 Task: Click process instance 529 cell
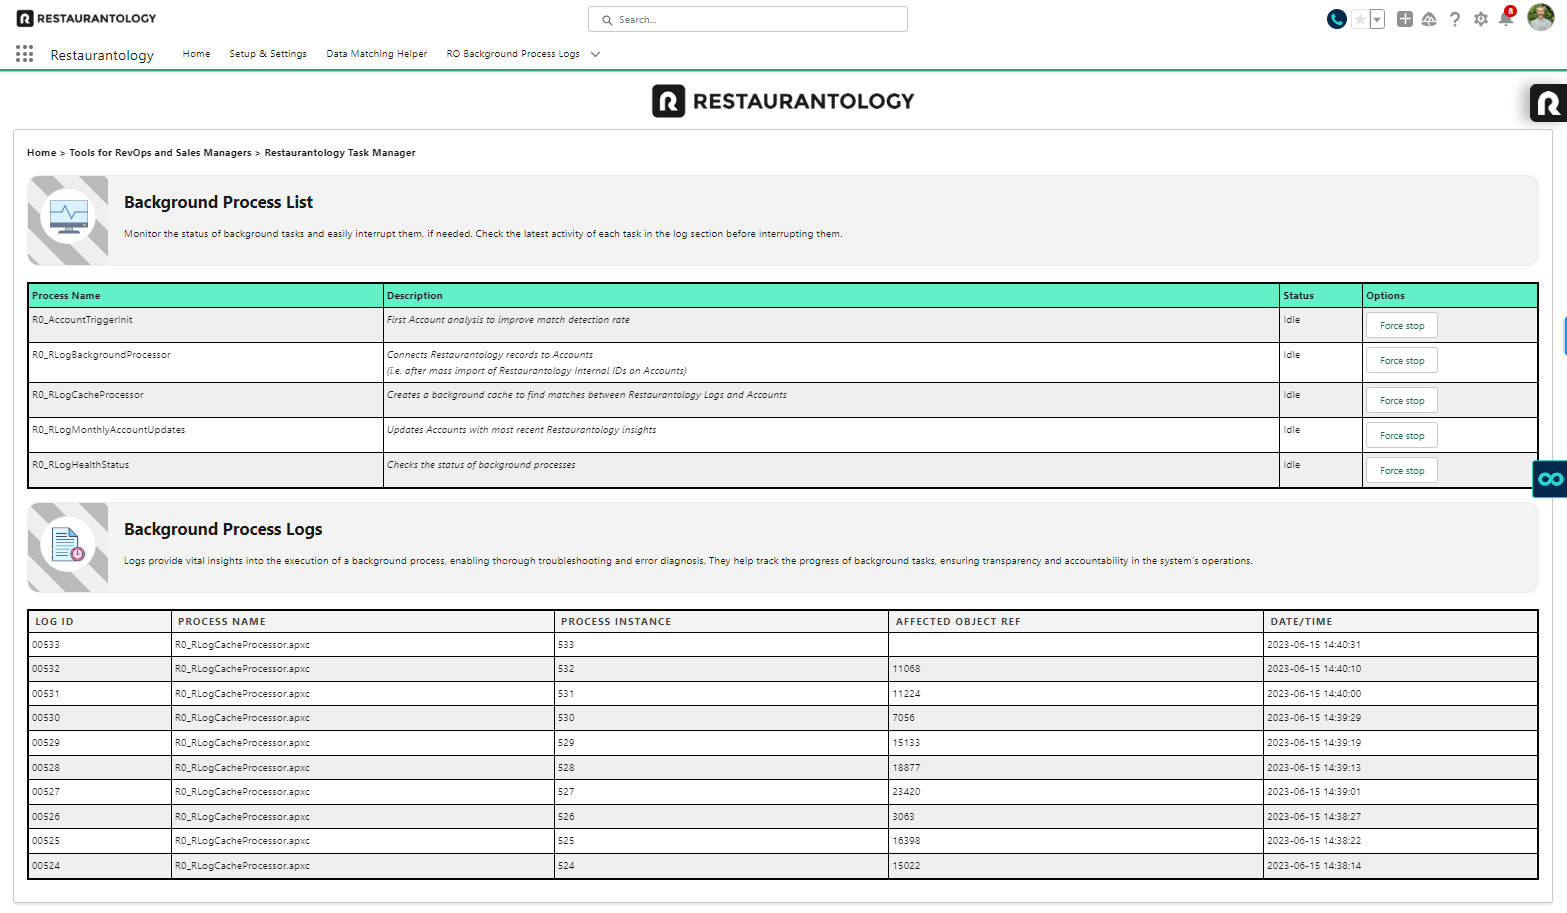click(721, 743)
